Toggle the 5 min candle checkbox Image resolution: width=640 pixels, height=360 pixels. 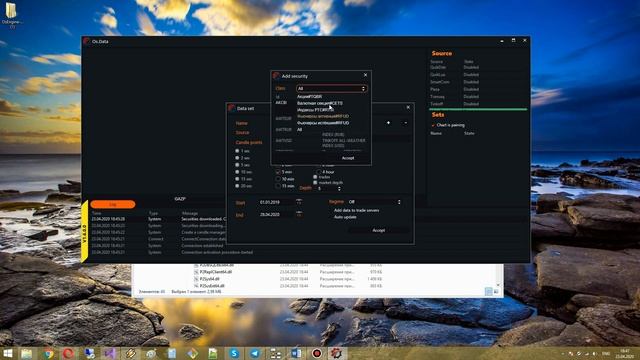tap(278, 172)
